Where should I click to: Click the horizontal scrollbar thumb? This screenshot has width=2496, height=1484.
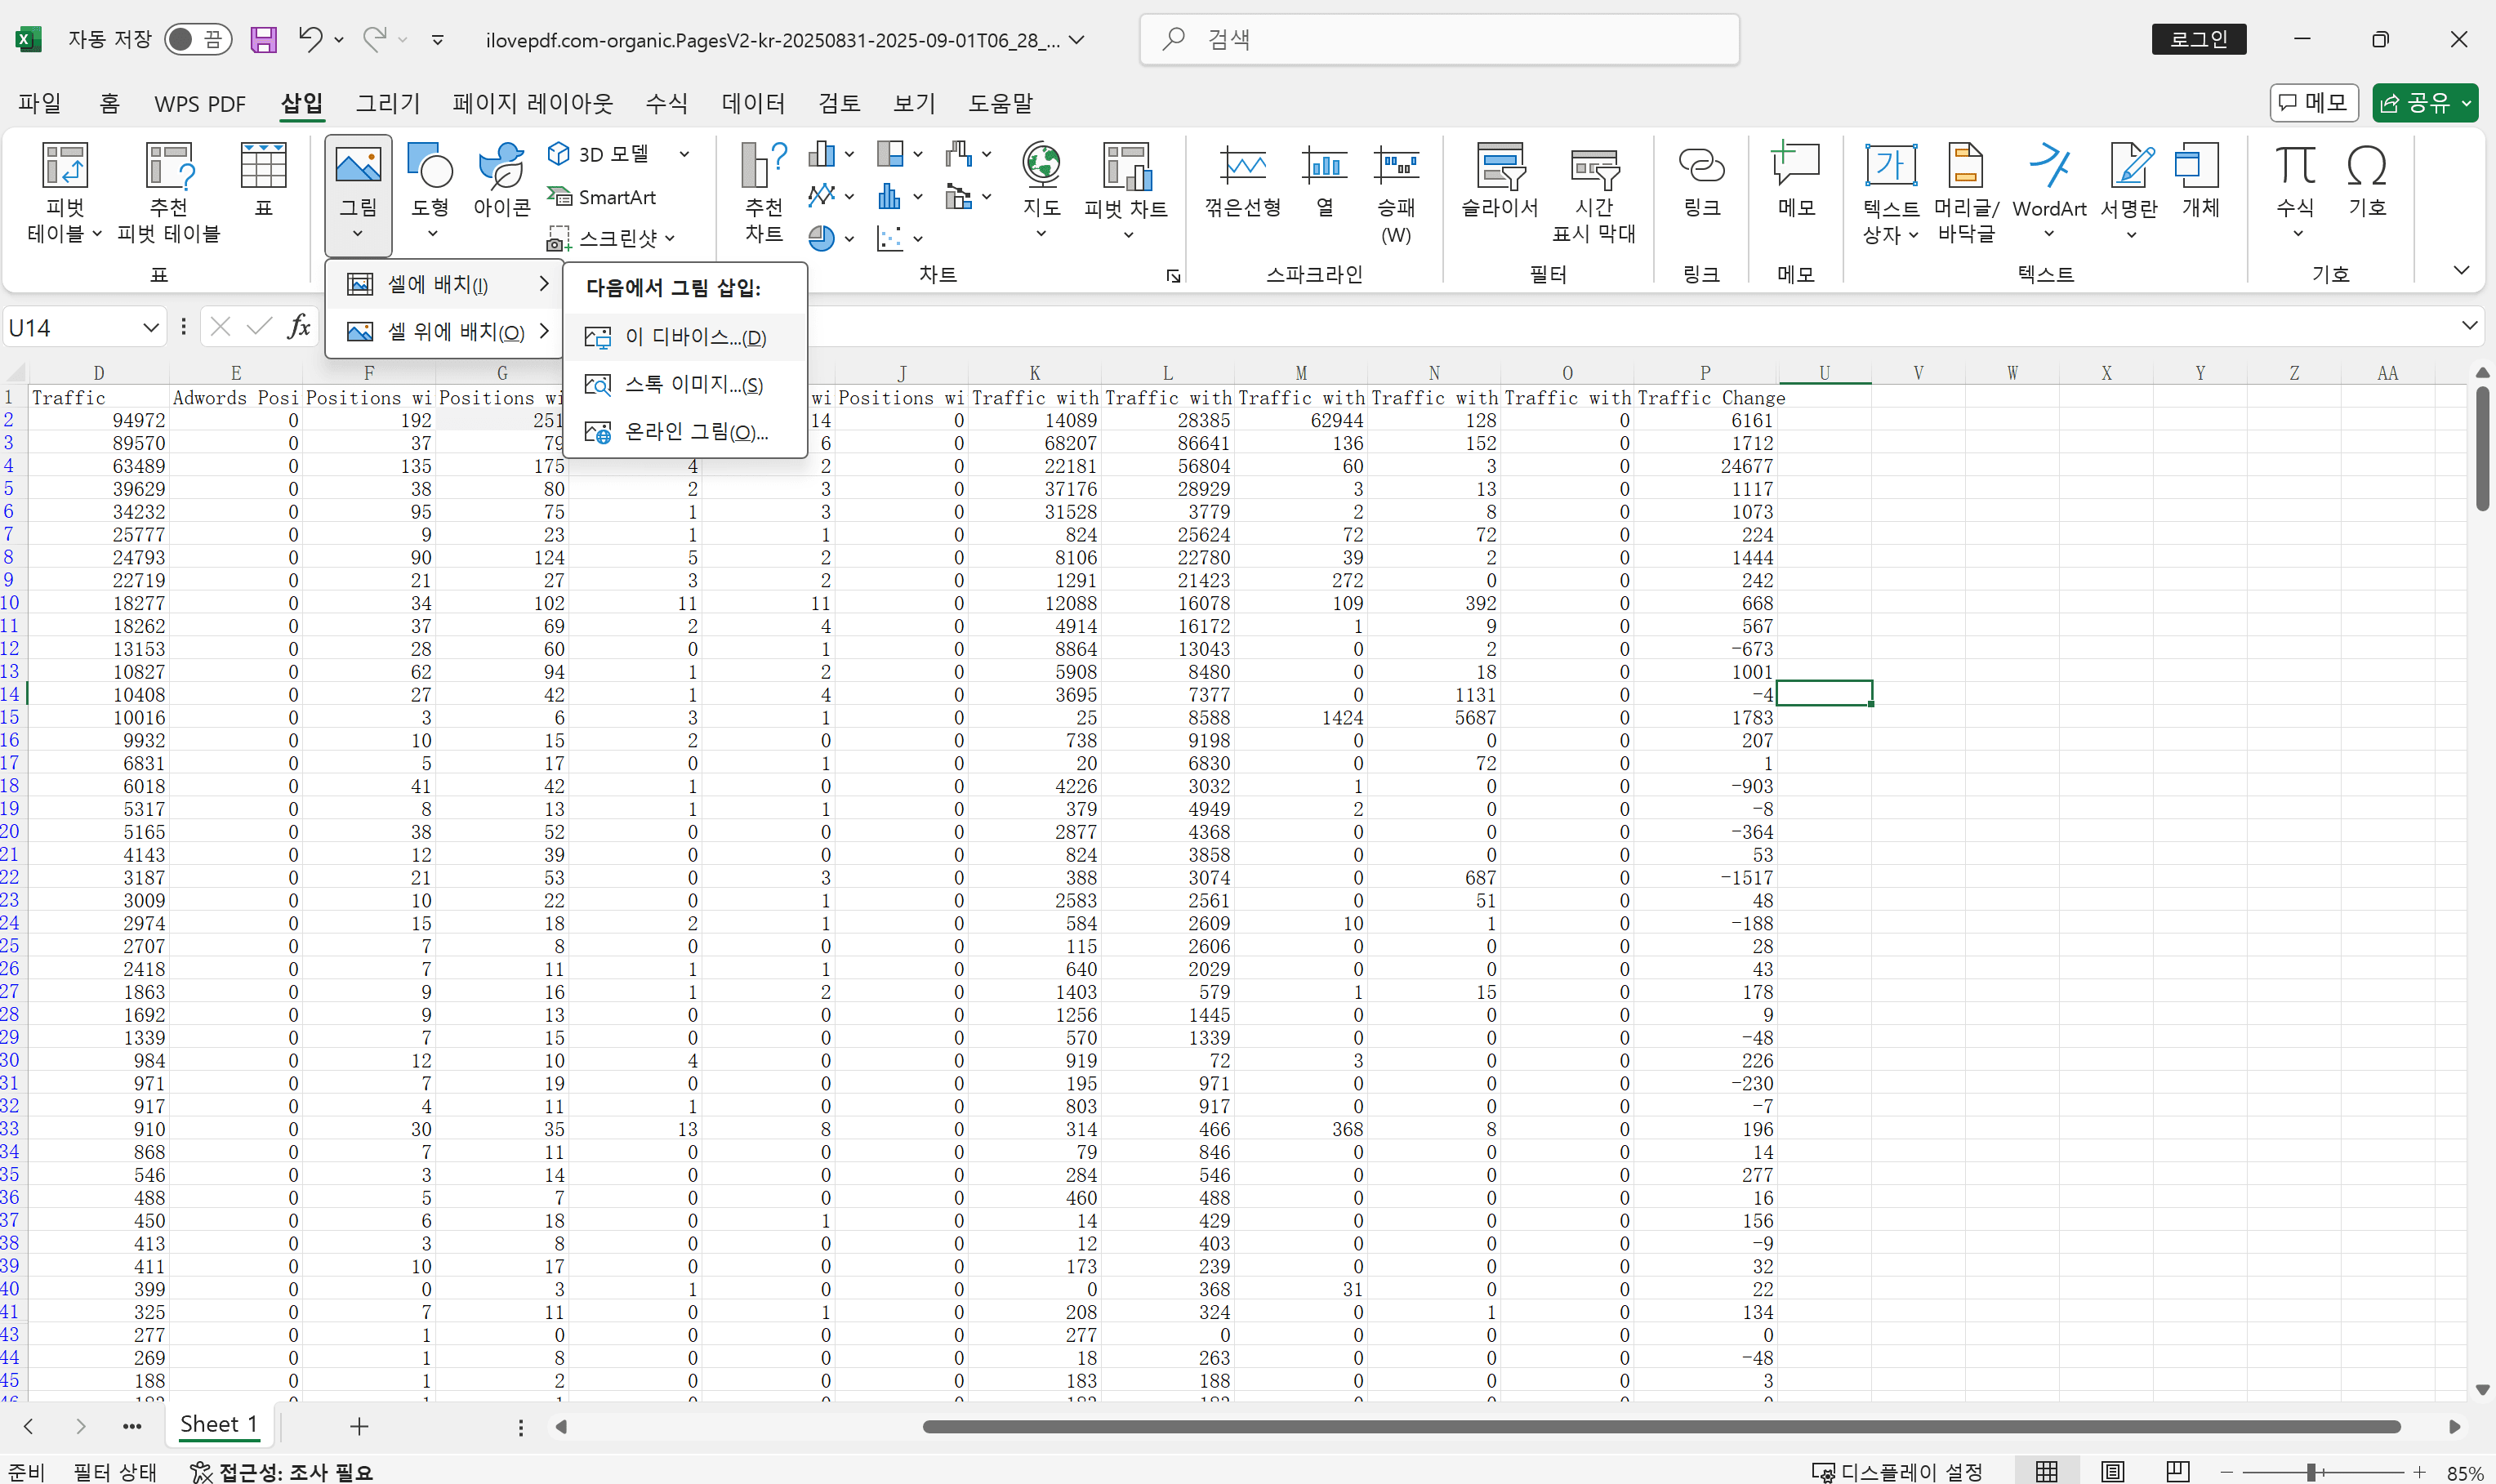[x=1661, y=1426]
